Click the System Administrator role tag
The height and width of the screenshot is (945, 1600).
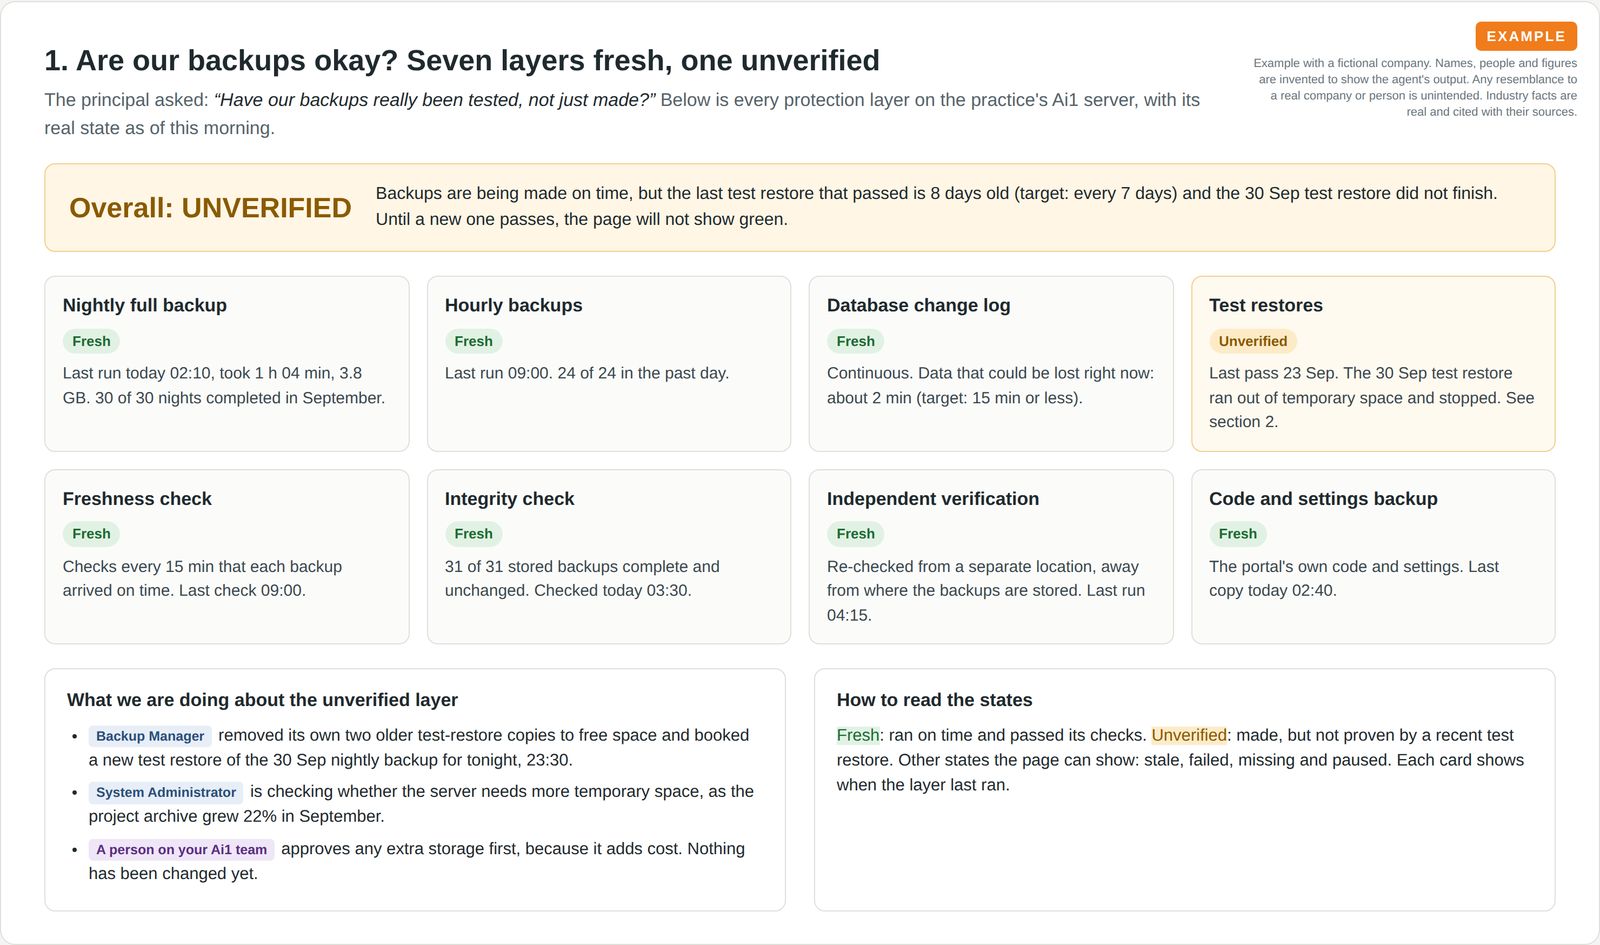(166, 792)
